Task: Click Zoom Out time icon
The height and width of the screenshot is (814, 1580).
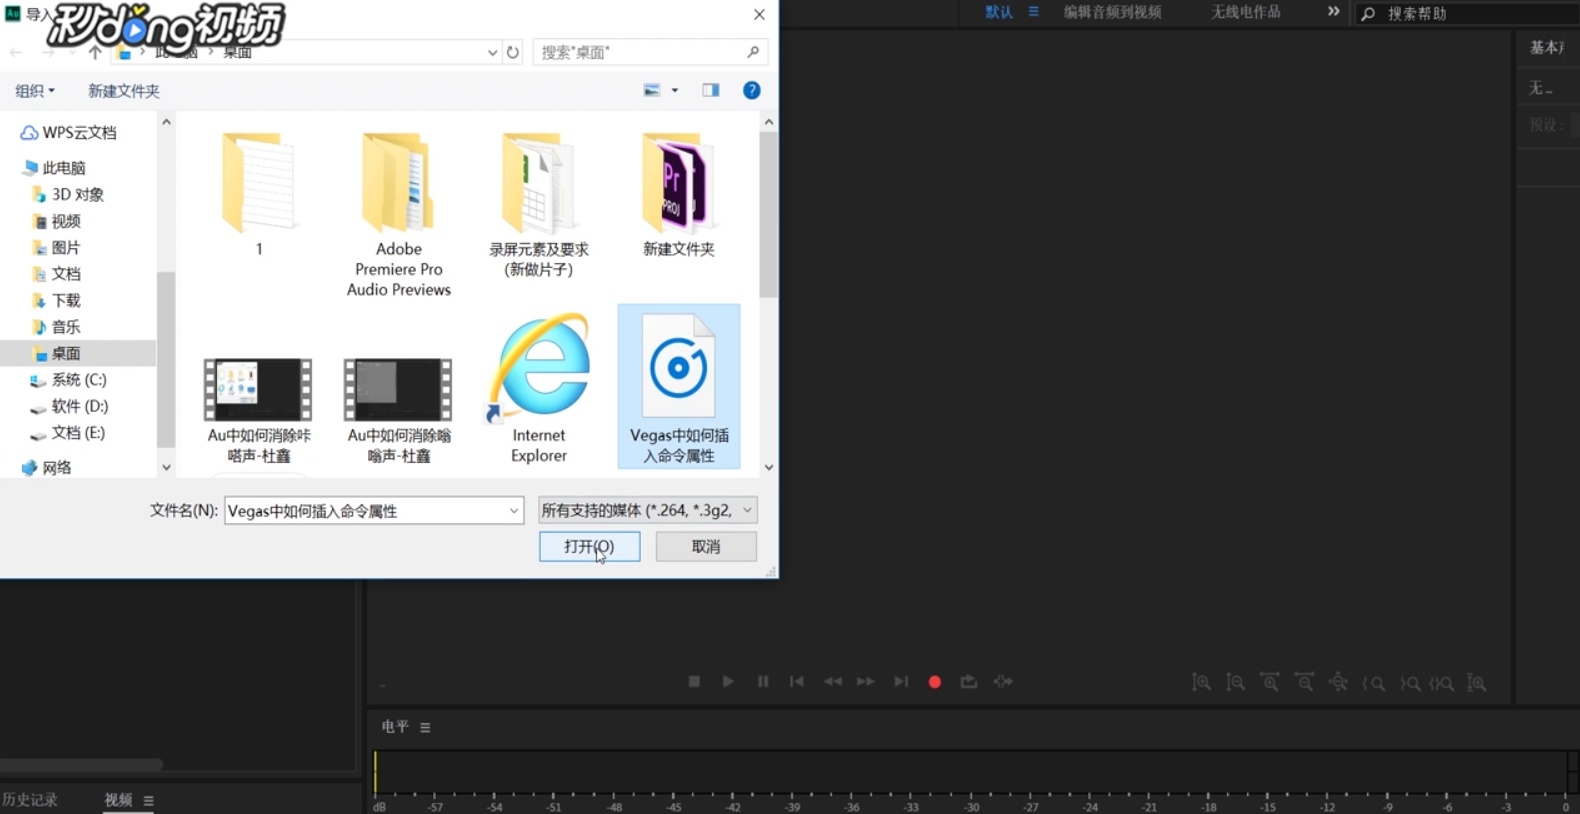Action: click(x=1305, y=683)
